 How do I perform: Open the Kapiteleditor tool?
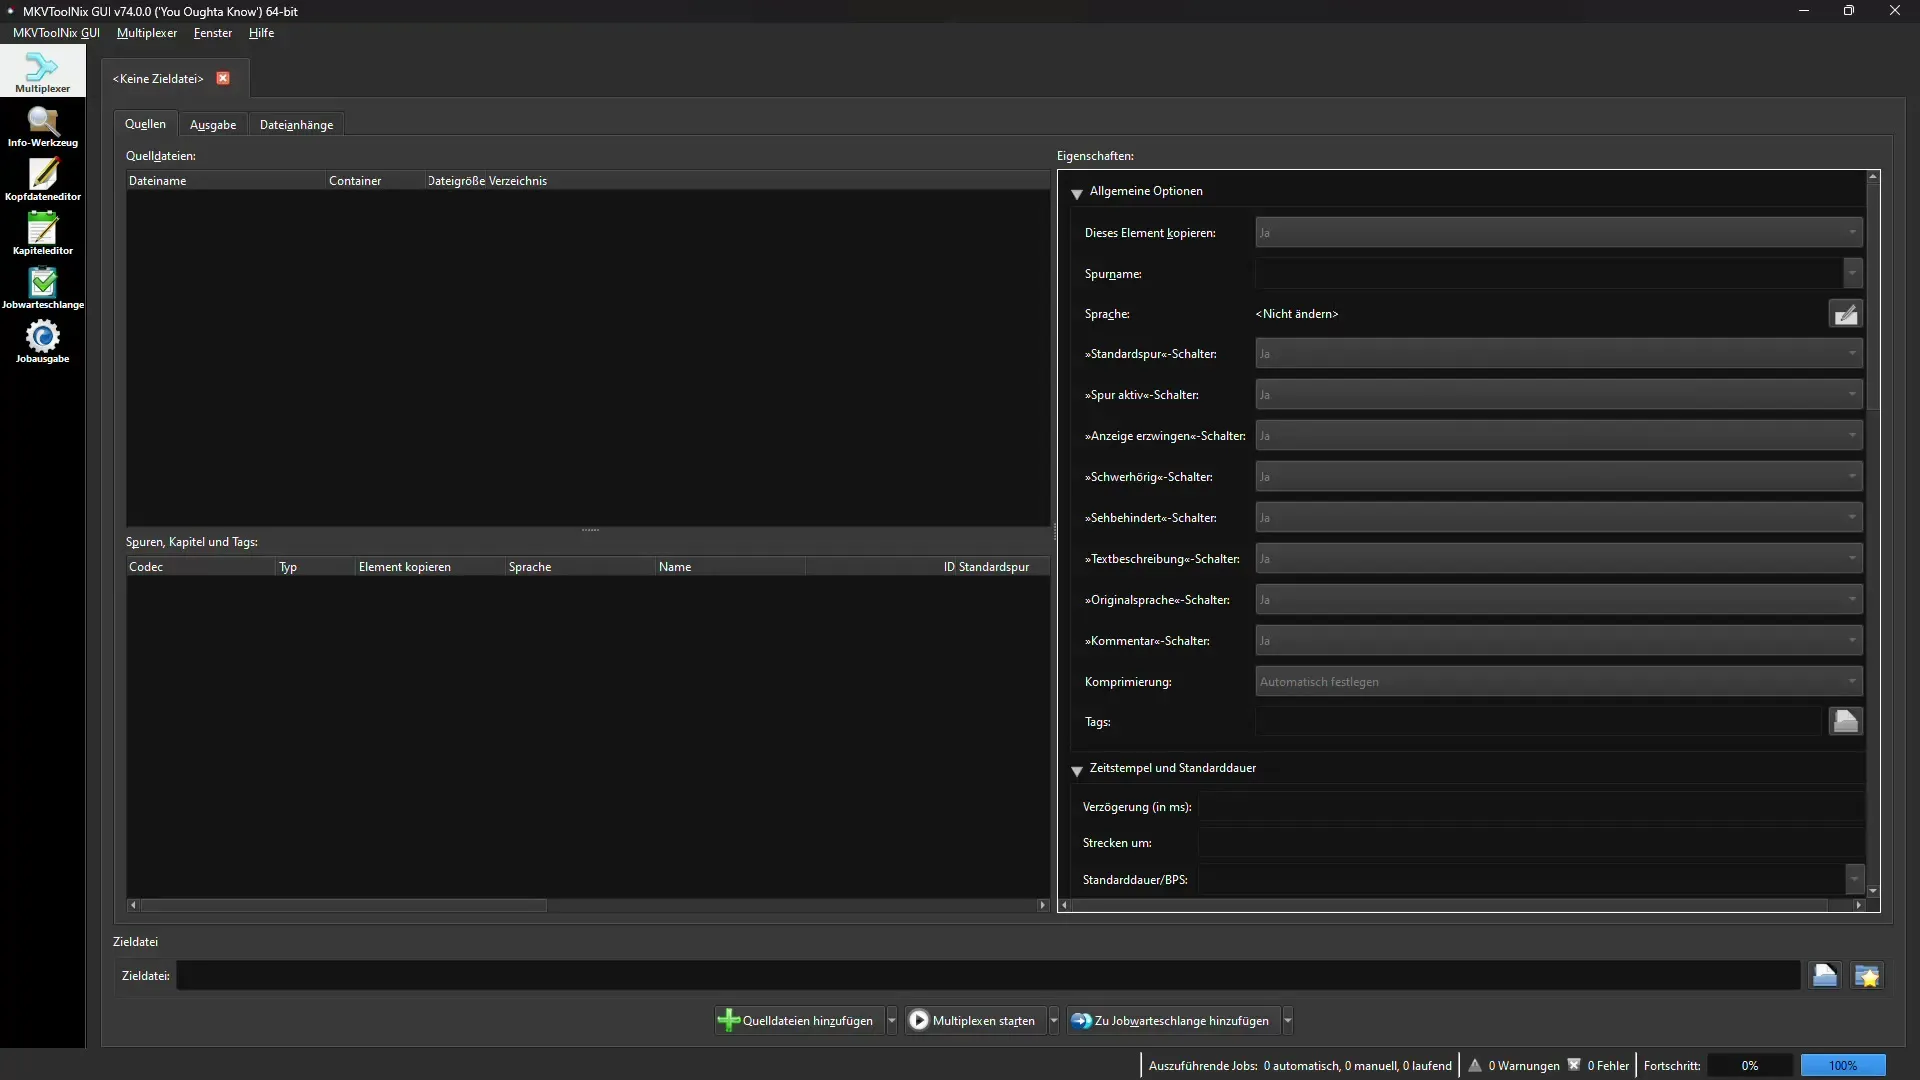(x=42, y=234)
